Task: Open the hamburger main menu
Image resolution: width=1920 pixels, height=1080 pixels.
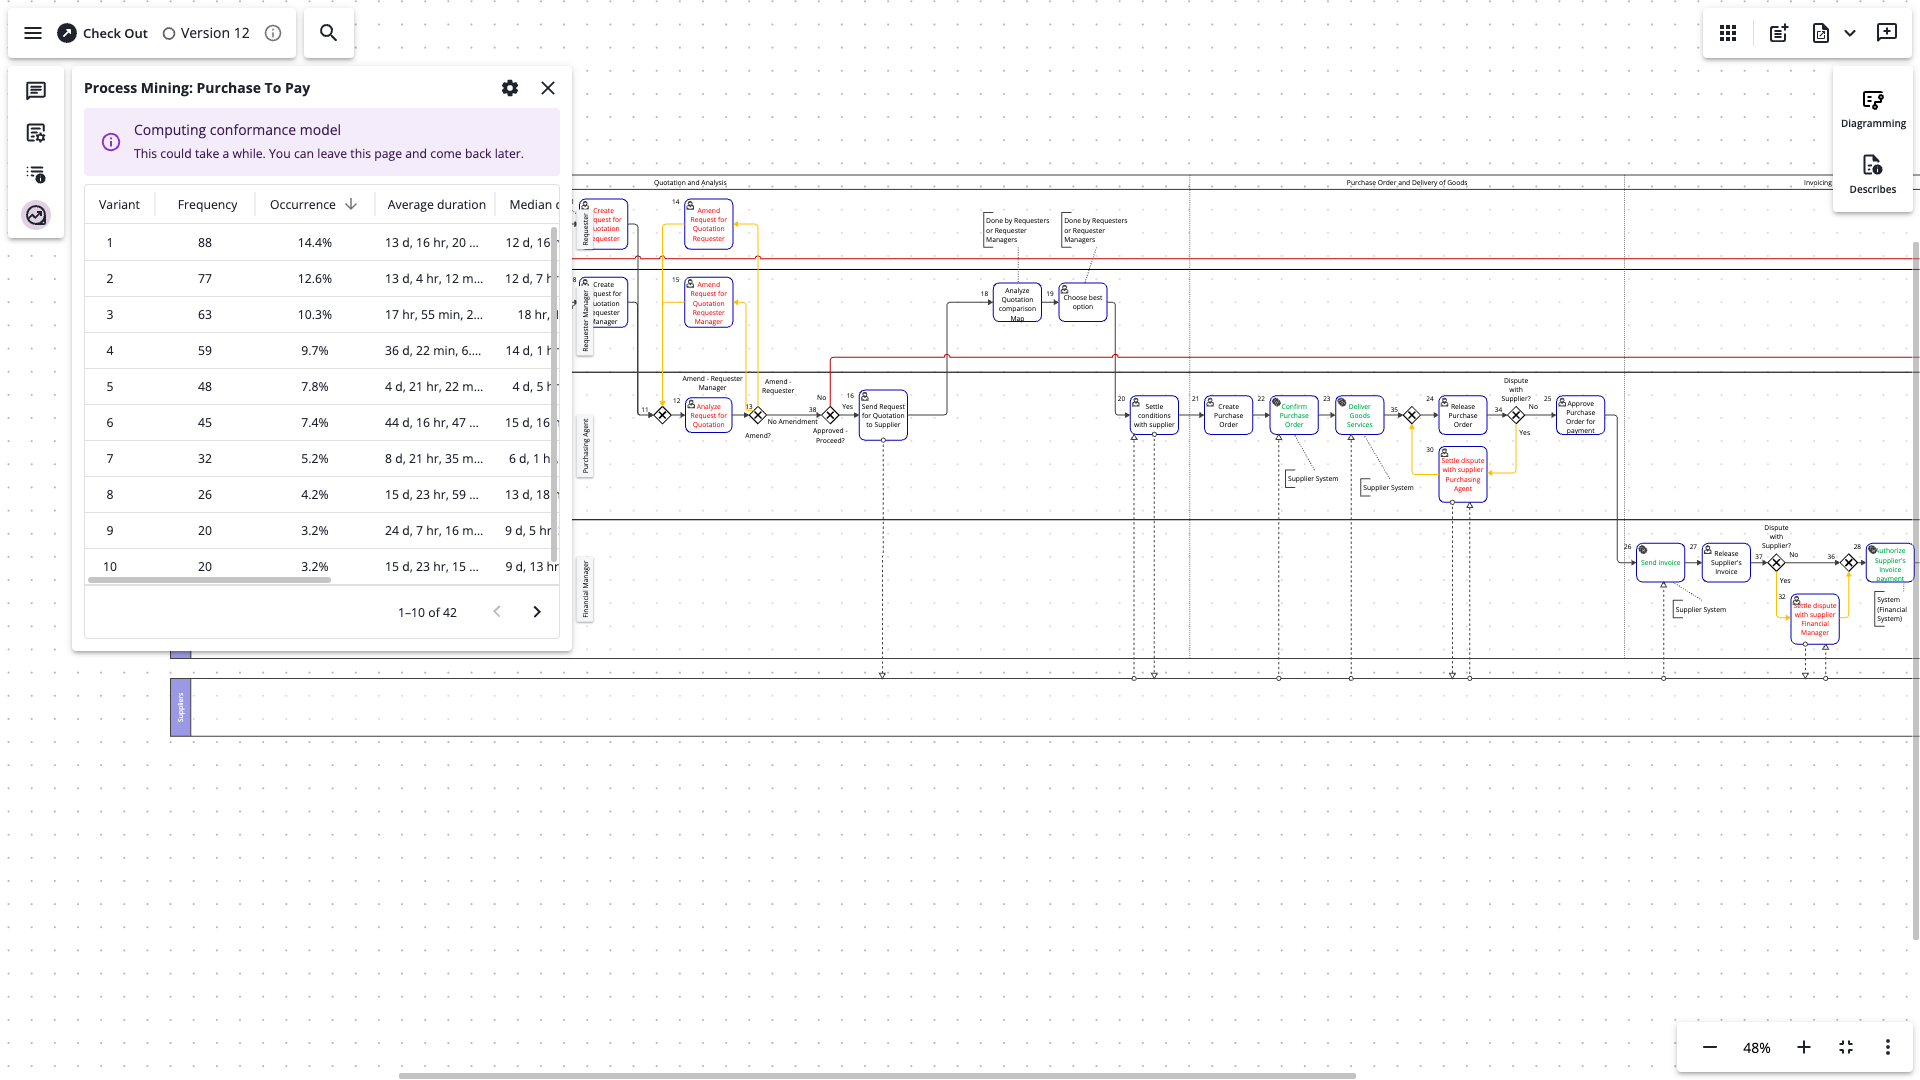Action: tap(33, 33)
